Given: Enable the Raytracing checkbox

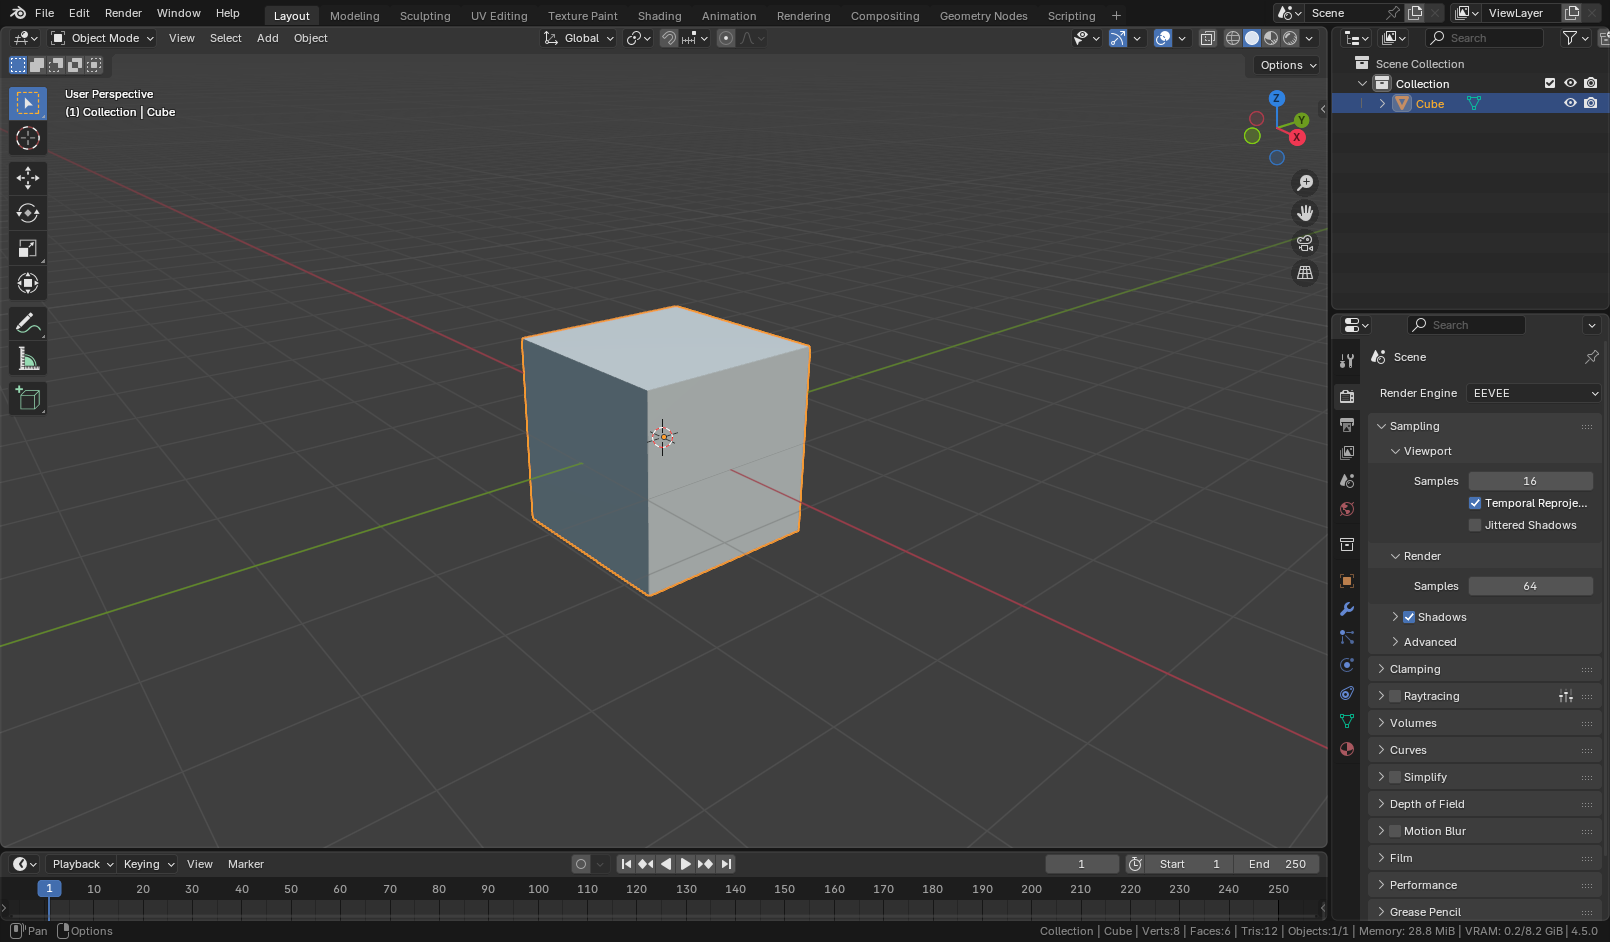Looking at the screenshot, I should pyautogui.click(x=1395, y=696).
